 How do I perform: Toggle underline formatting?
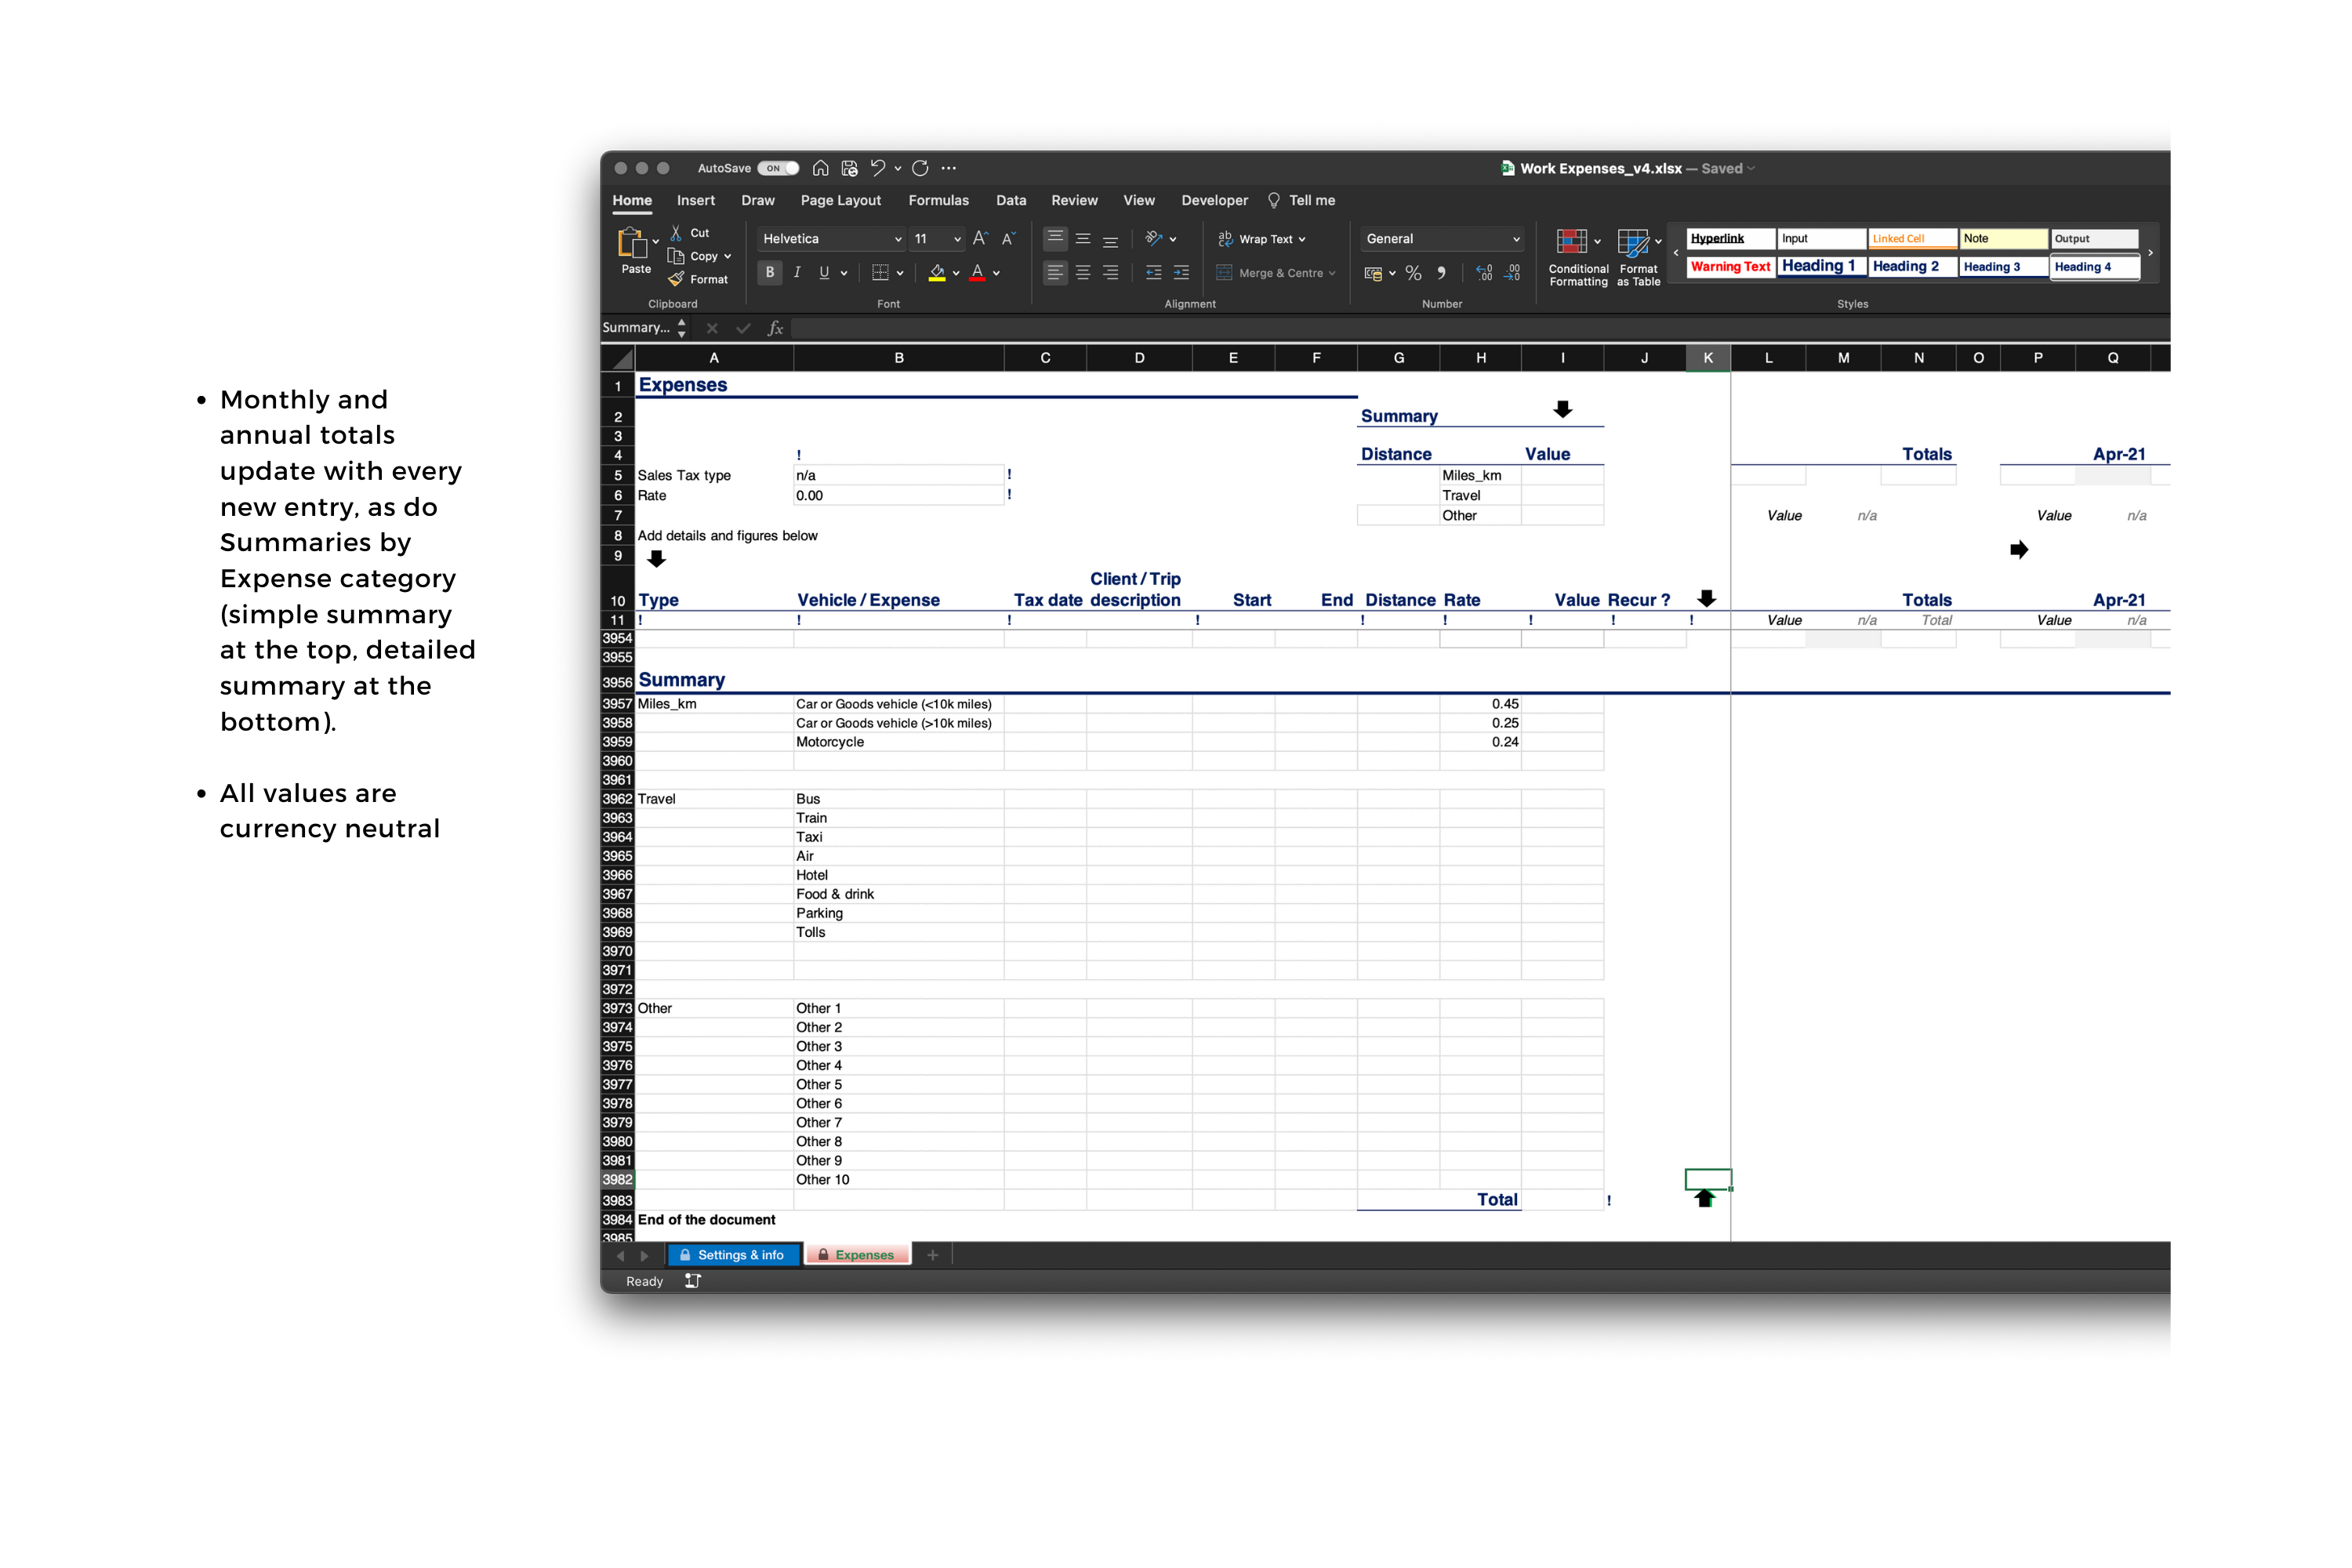point(824,272)
